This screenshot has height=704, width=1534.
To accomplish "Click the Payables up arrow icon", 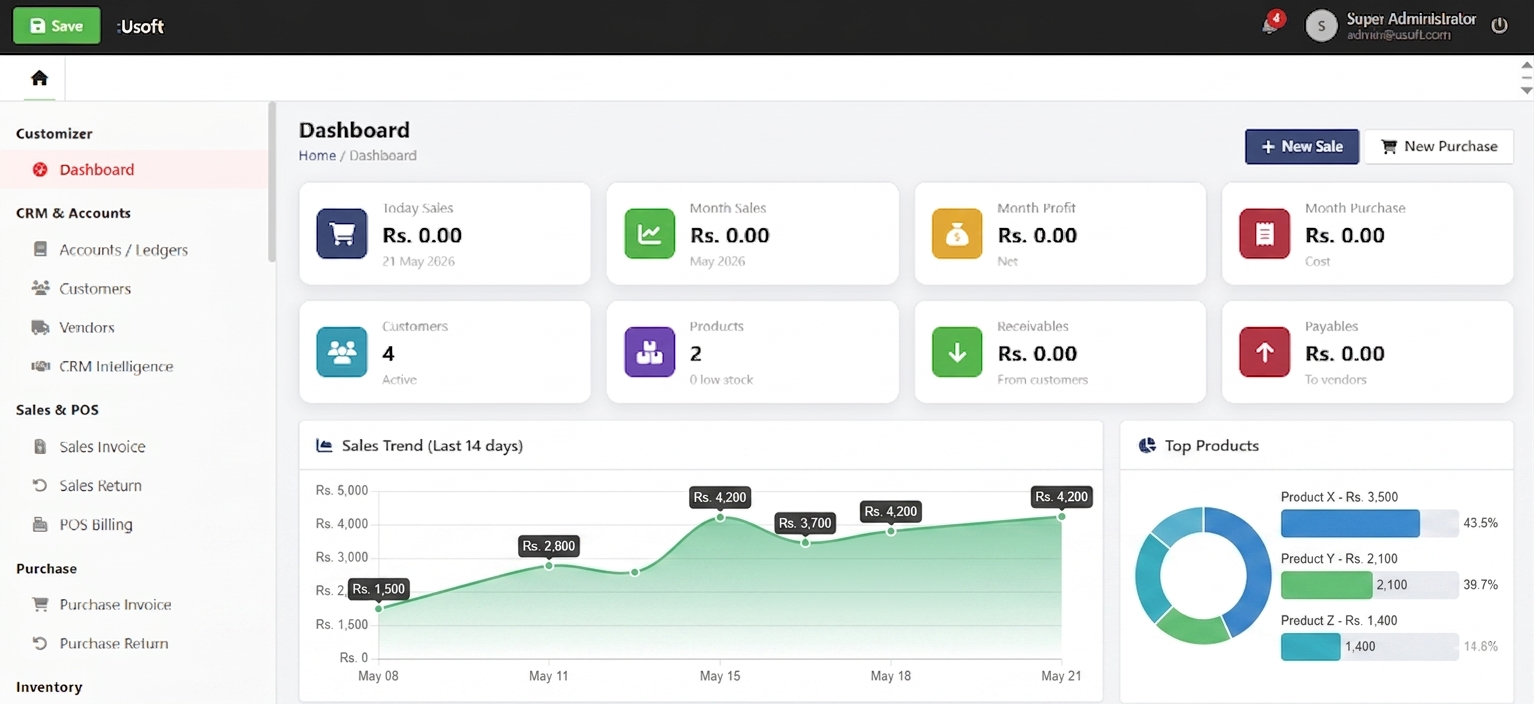I will [x=1265, y=352].
